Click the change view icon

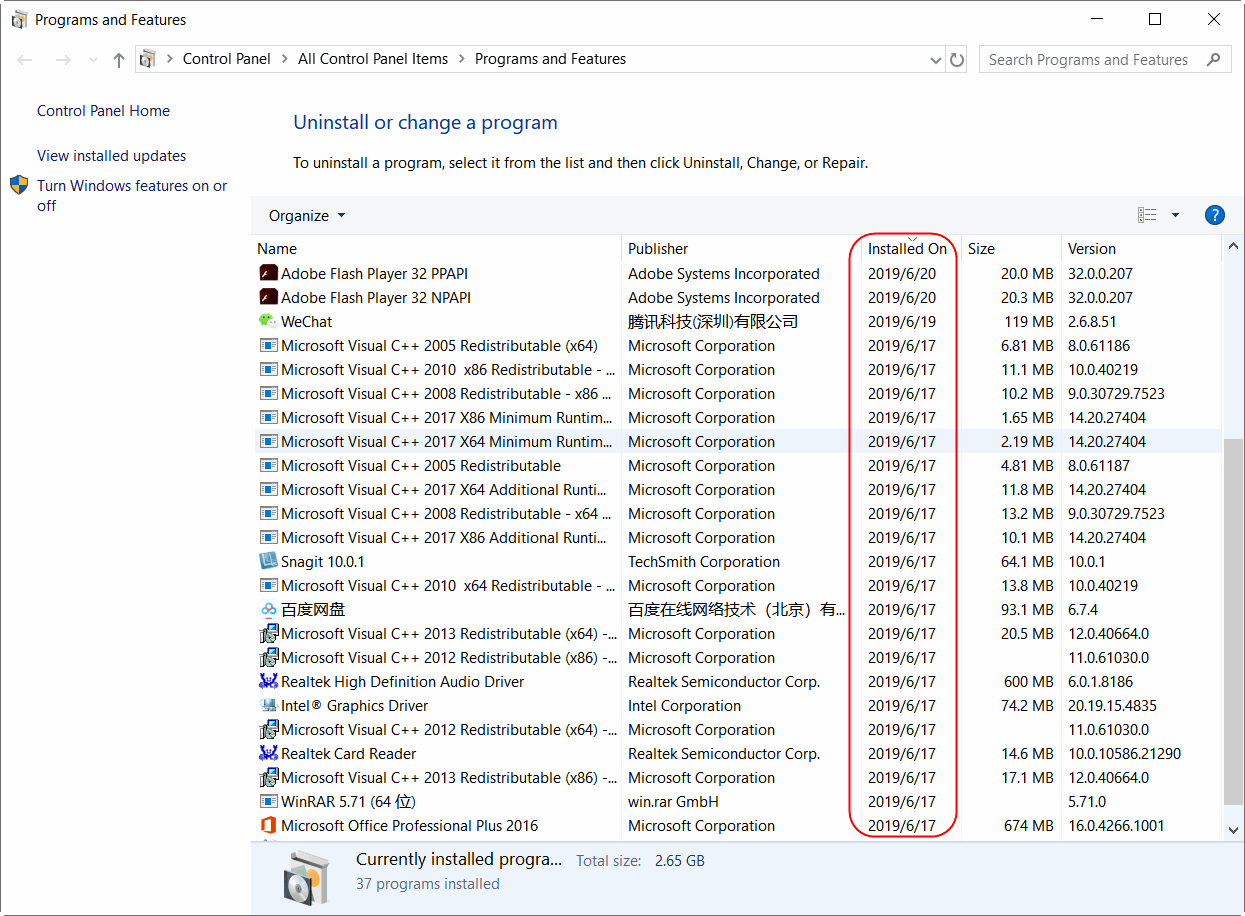coord(1147,215)
